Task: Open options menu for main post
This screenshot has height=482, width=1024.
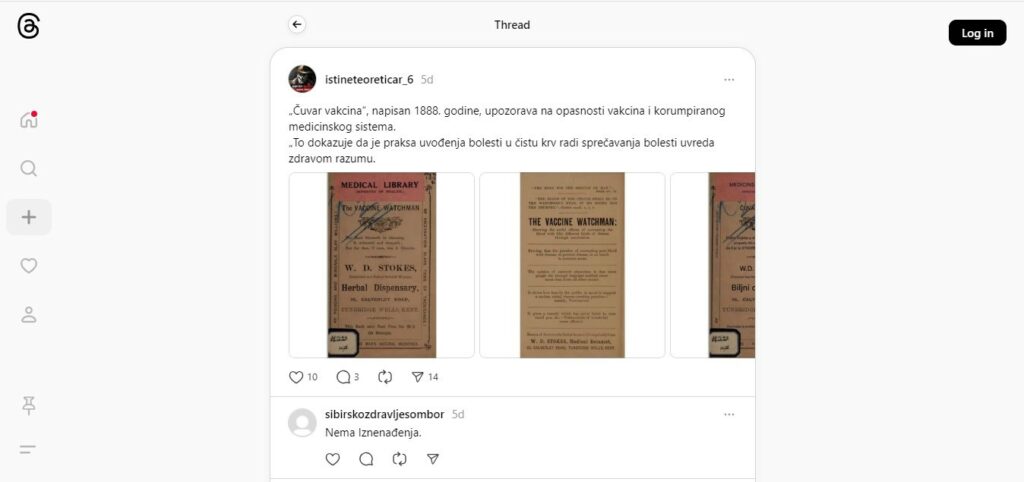Action: [x=729, y=80]
